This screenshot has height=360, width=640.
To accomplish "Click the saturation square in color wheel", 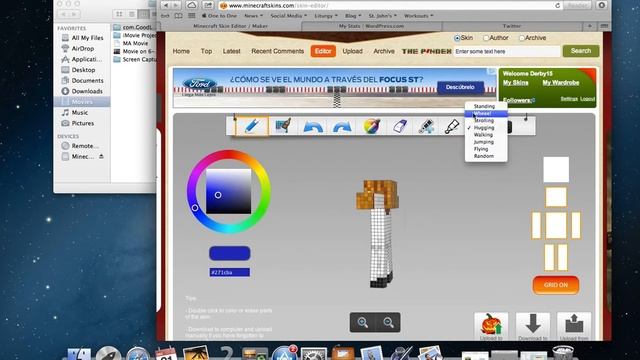I will 228,191.
